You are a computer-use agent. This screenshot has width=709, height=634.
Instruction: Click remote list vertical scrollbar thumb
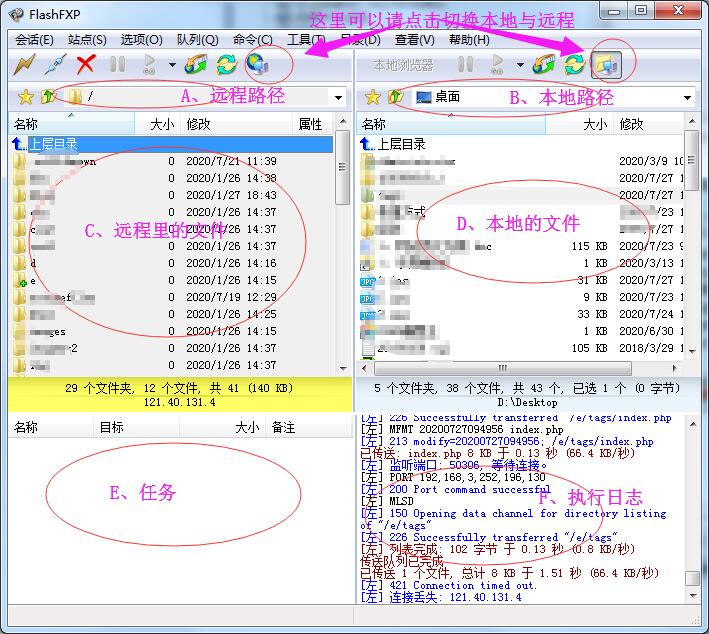[343, 167]
